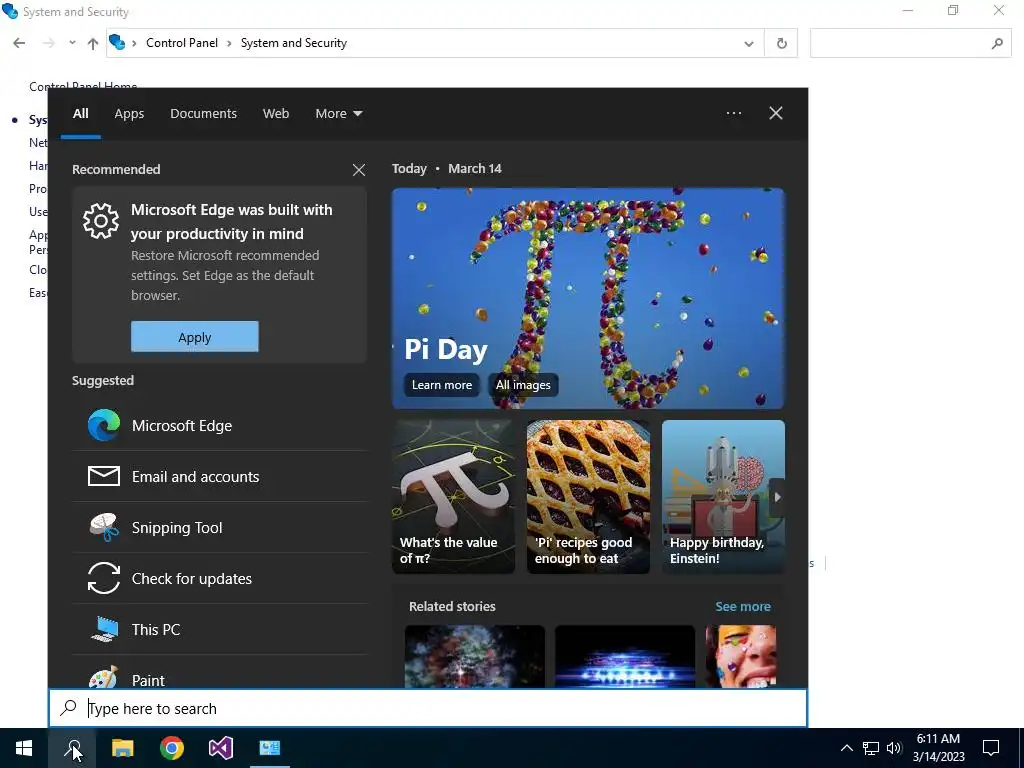1024x768 pixels.
Task: Apply recommended Edge settings
Action: [195, 337]
